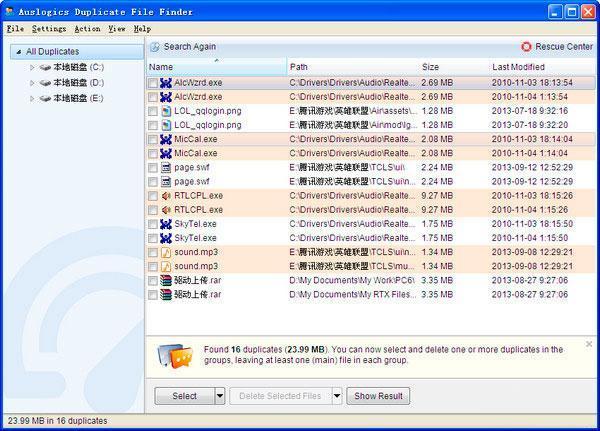Click music icon of sound.mp3 in TCLS\ui

(x=166, y=252)
